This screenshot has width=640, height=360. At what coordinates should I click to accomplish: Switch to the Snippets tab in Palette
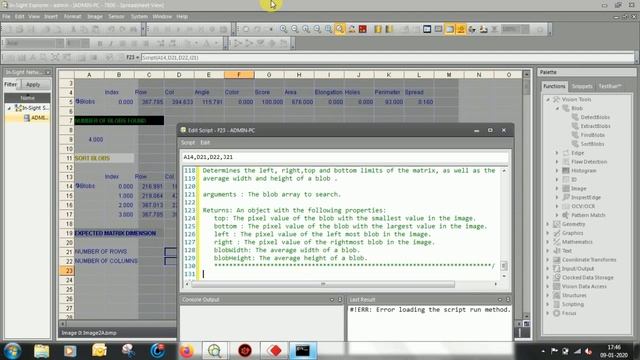[x=582, y=86]
